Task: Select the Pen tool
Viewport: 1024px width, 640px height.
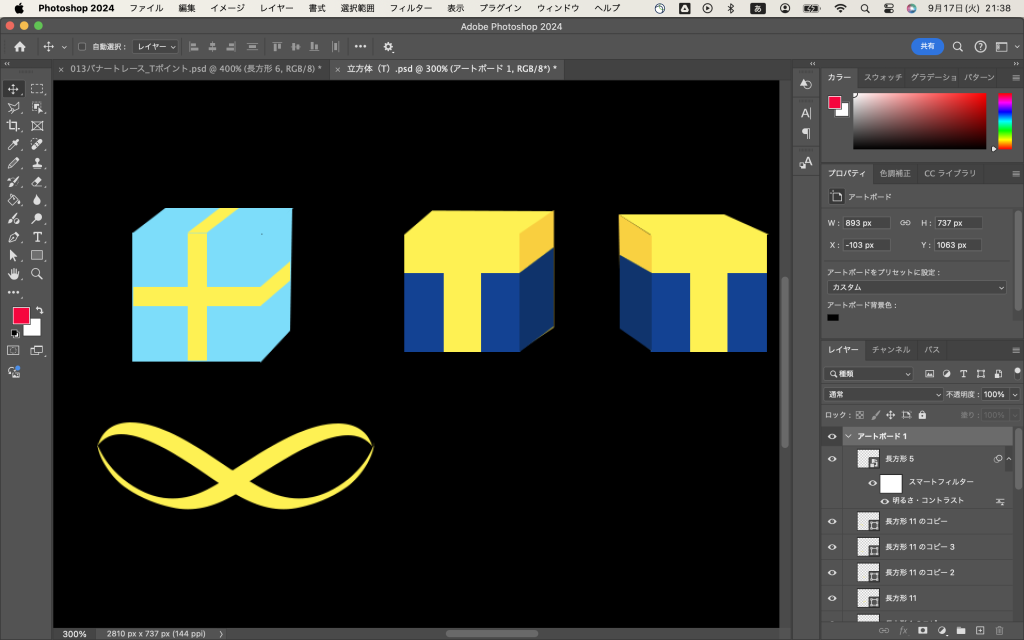Action: point(14,237)
